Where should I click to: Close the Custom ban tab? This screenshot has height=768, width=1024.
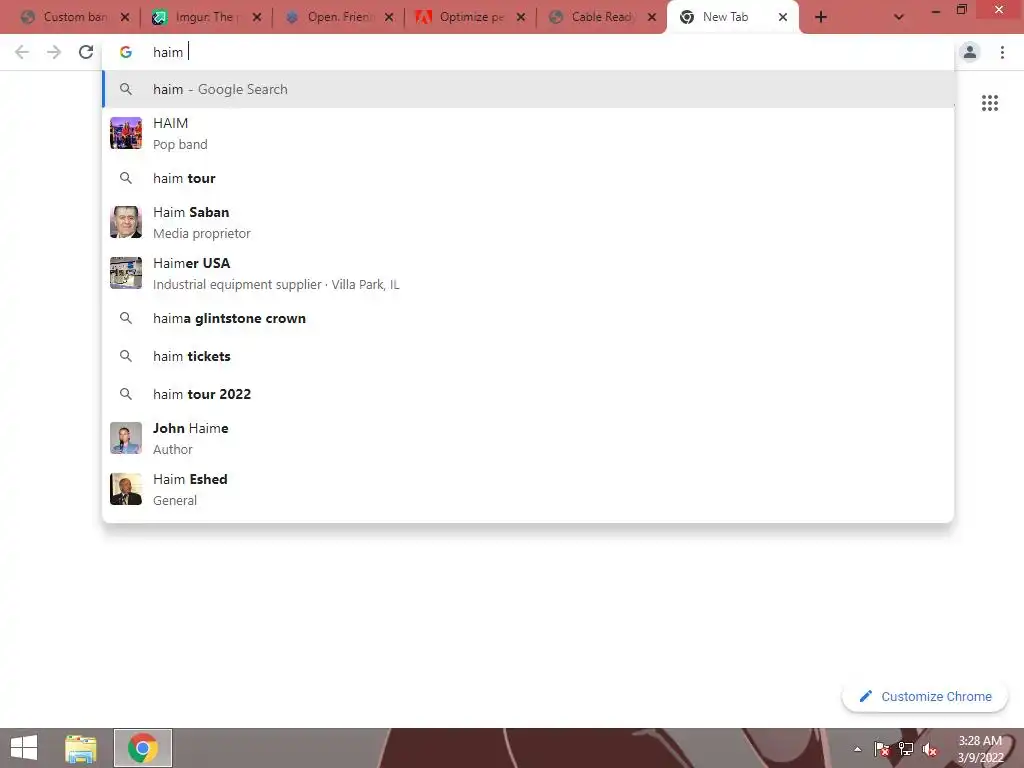point(125,18)
